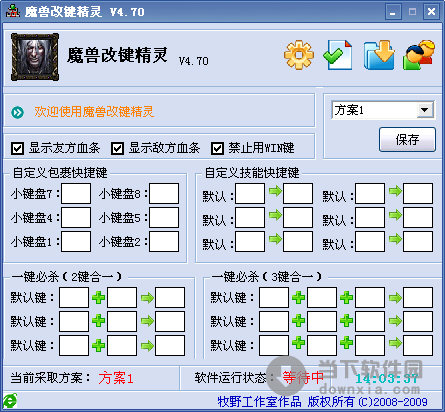Open settings via the orange gear icon
The width and height of the screenshot is (445, 412).
pyautogui.click(x=299, y=55)
